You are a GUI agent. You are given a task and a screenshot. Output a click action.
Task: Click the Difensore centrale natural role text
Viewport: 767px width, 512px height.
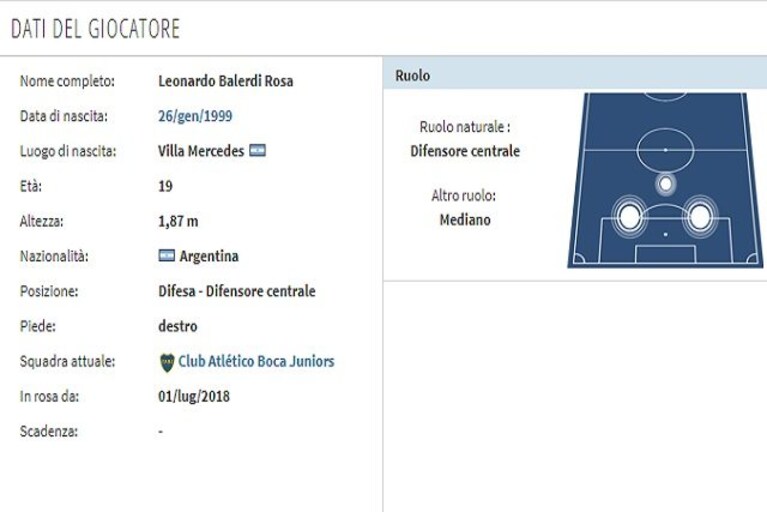(465, 151)
